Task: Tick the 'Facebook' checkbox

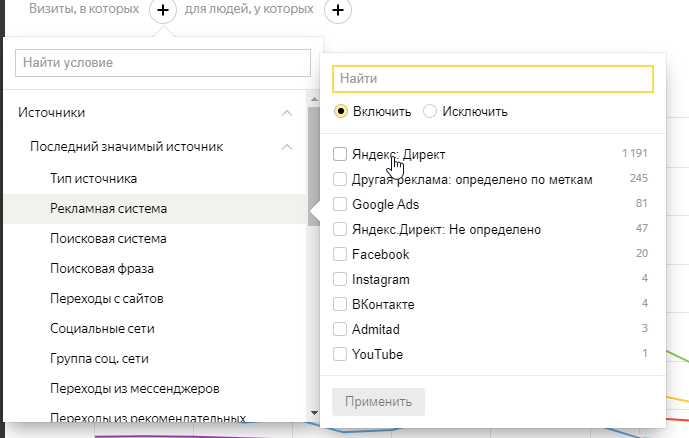Action: 340,254
